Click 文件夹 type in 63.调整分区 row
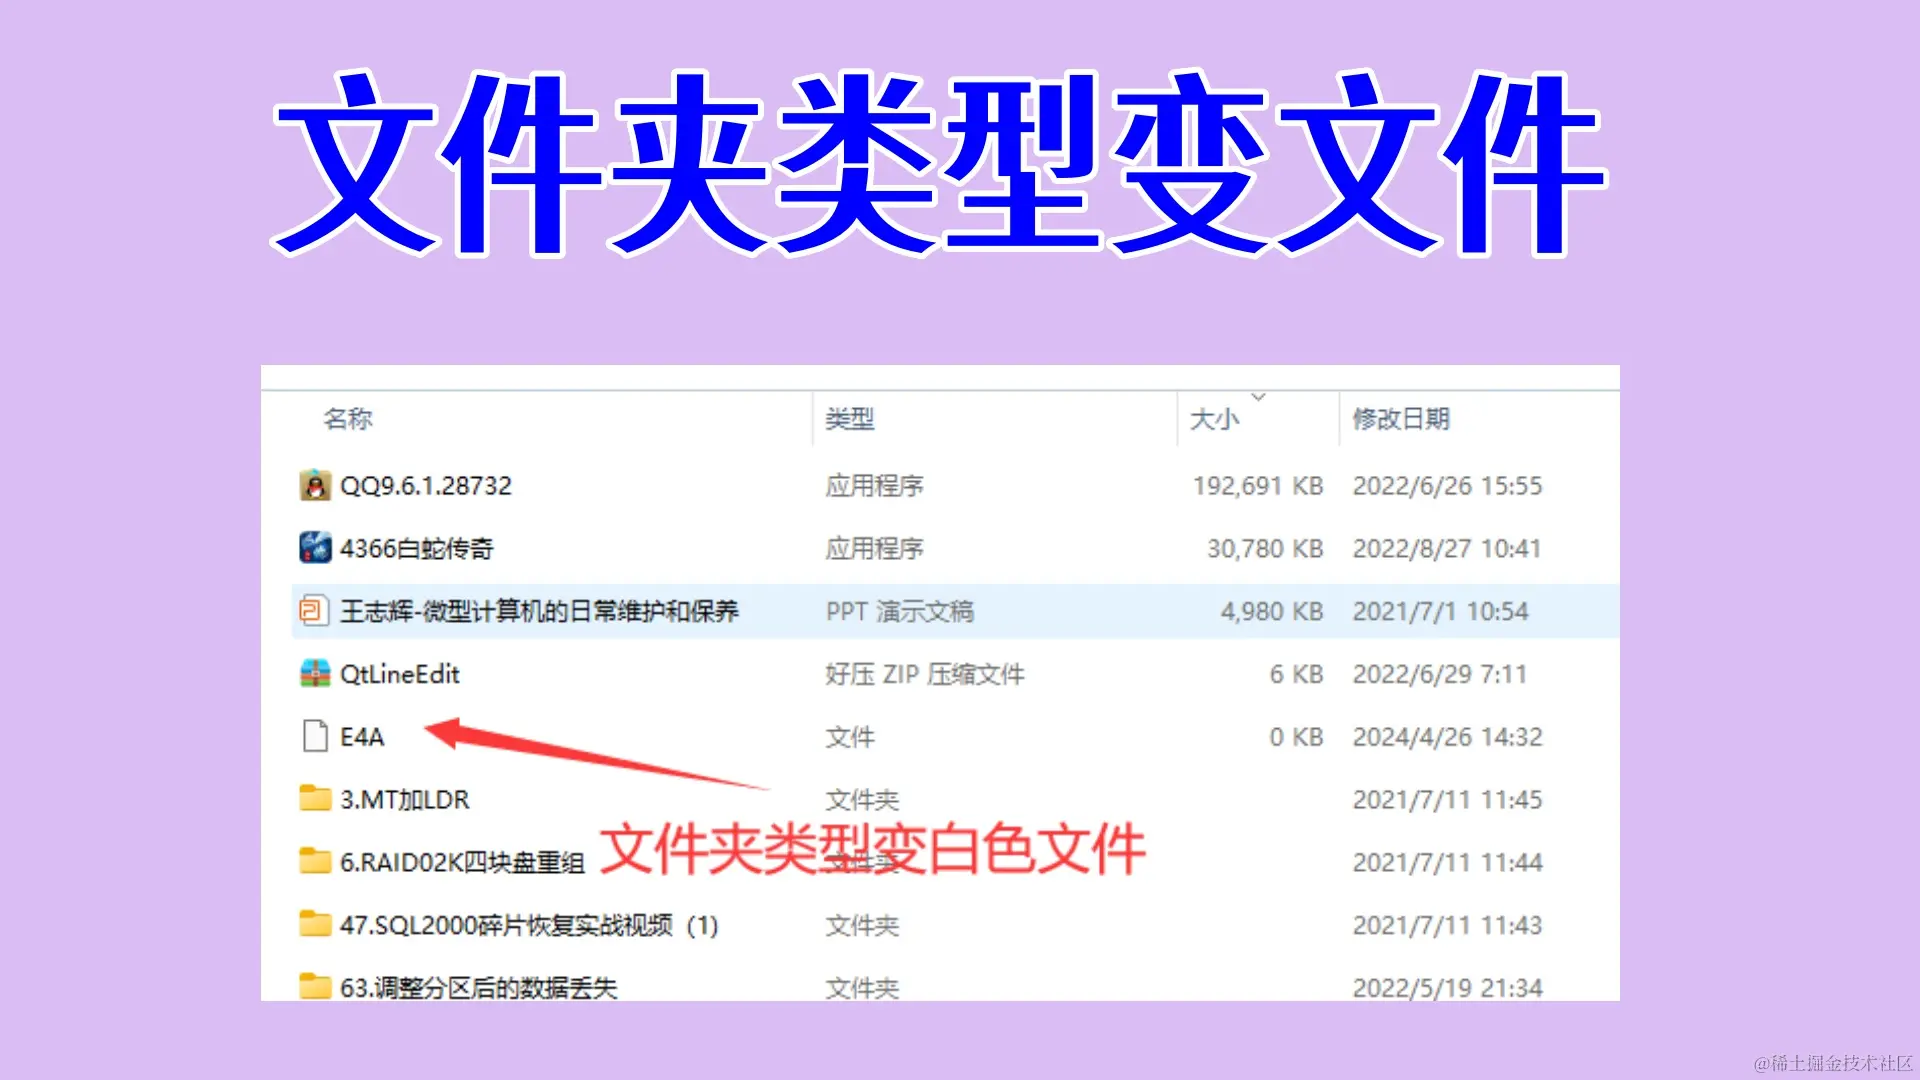 pos(862,988)
